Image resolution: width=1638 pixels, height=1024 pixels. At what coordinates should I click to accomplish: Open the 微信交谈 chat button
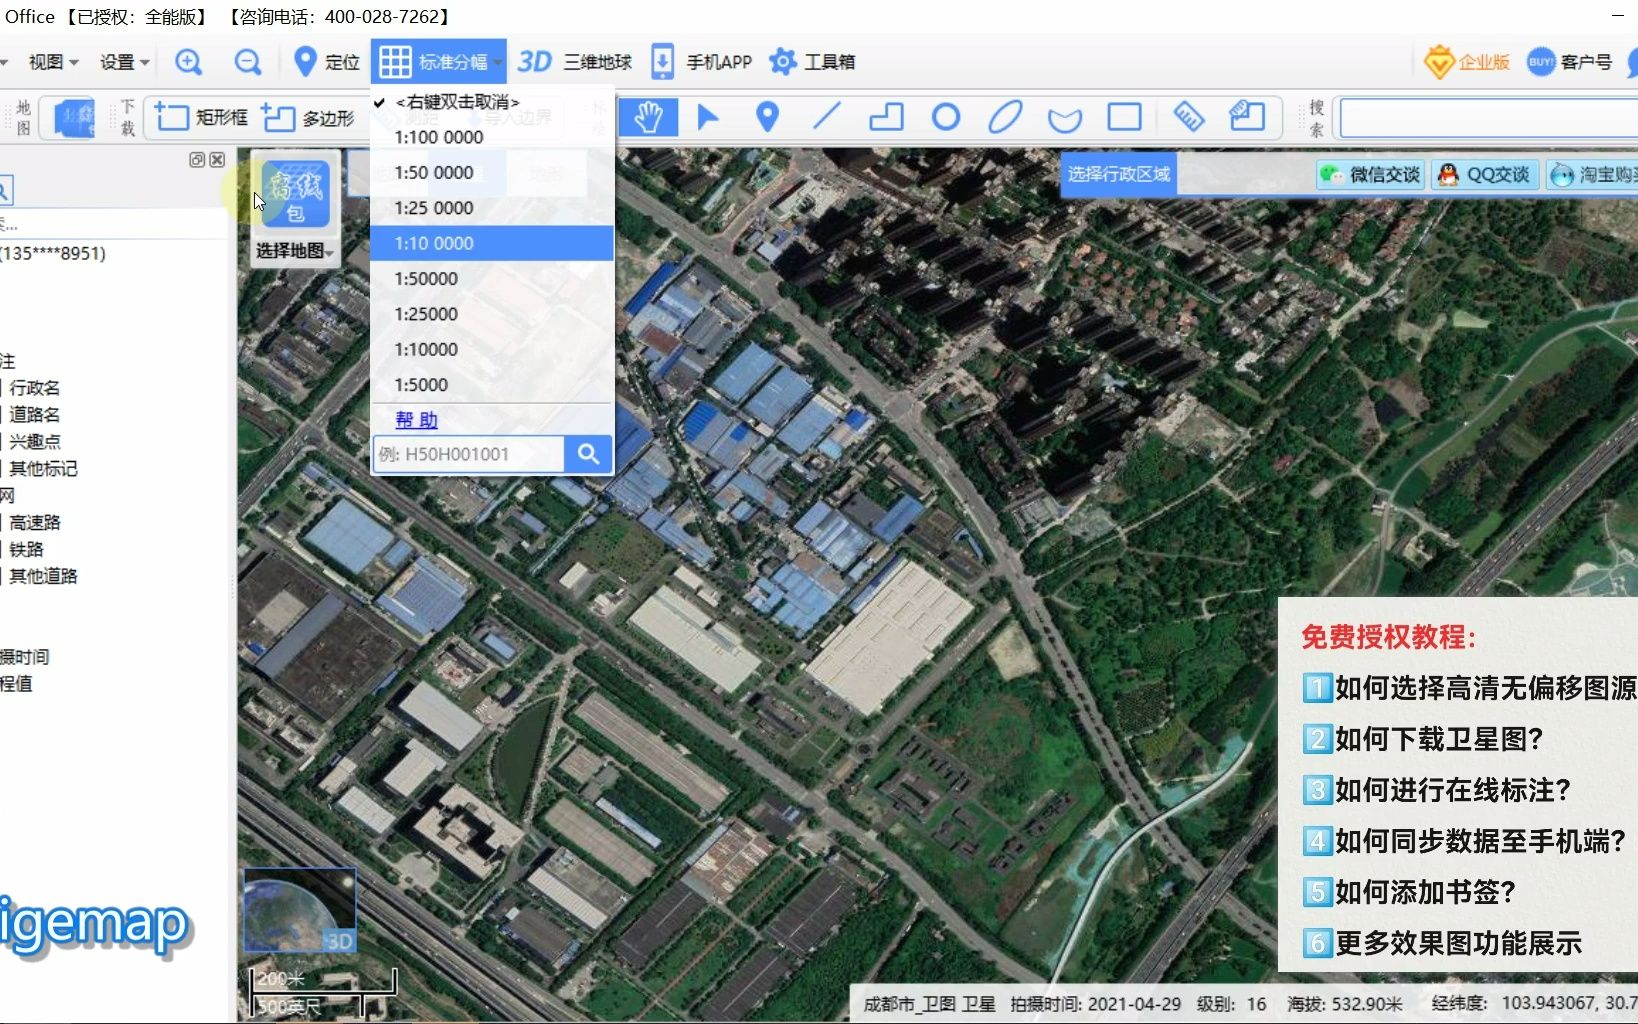(x=1370, y=175)
